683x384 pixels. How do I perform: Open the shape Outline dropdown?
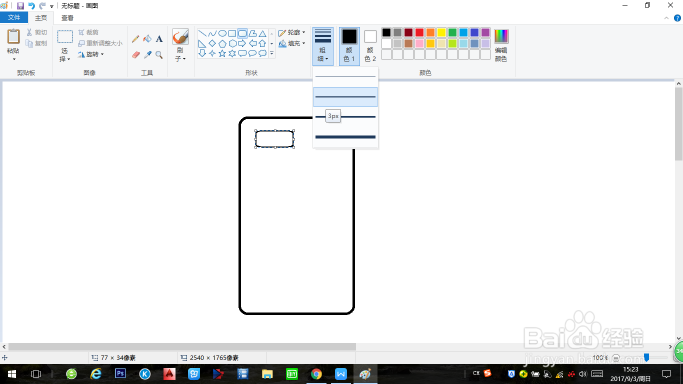pyautogui.click(x=292, y=33)
